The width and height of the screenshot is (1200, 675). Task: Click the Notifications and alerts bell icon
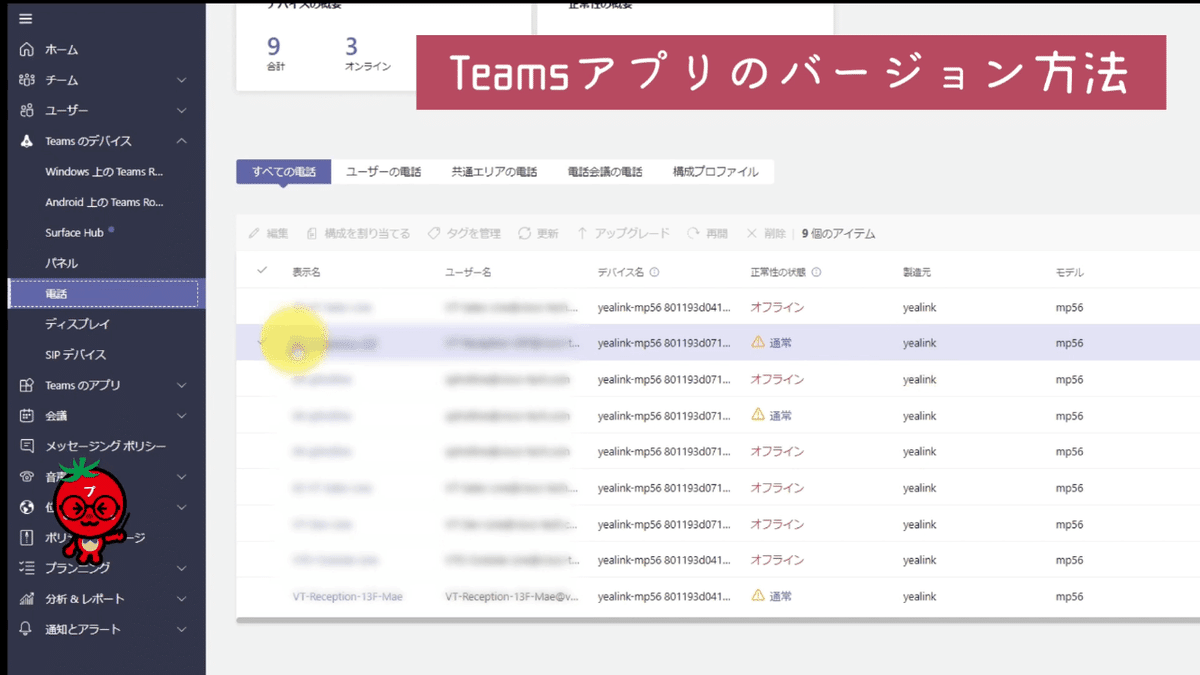pos(26,629)
